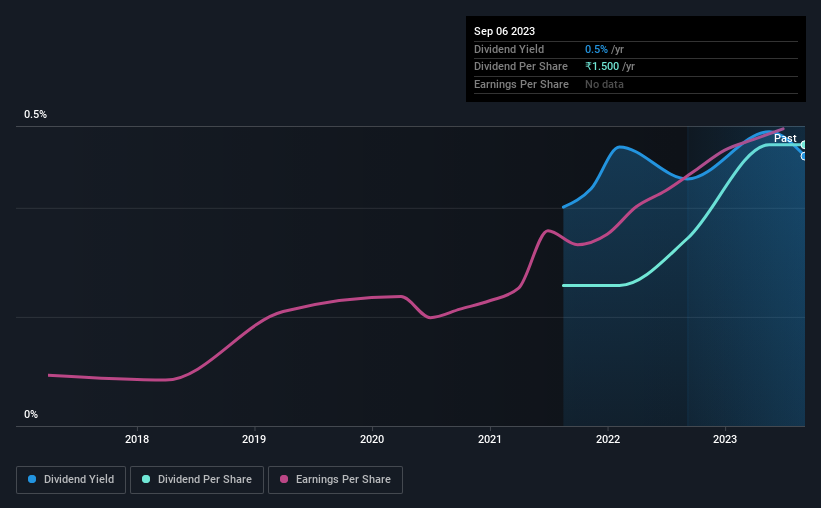
Task: Toggle the Dividend Per Share legend button
Action: 197,480
